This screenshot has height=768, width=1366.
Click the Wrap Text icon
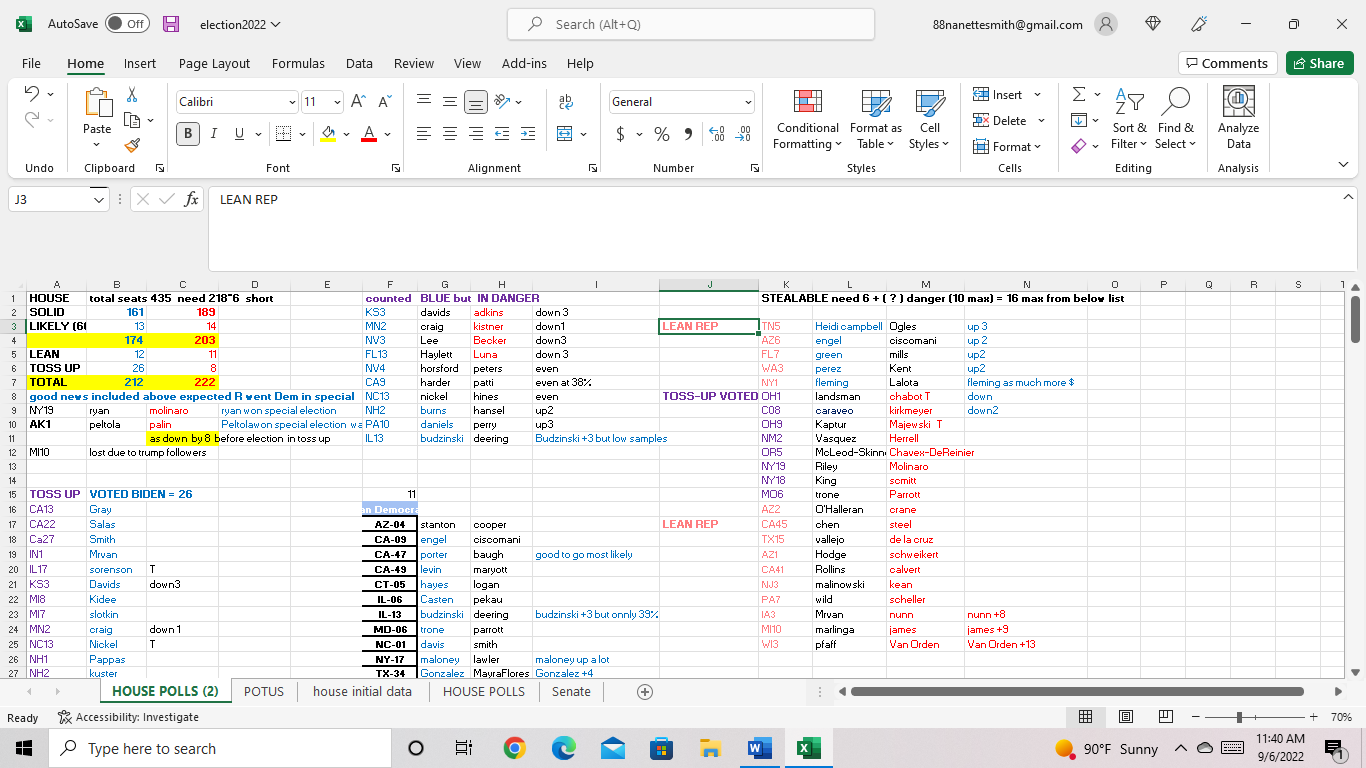(566, 102)
